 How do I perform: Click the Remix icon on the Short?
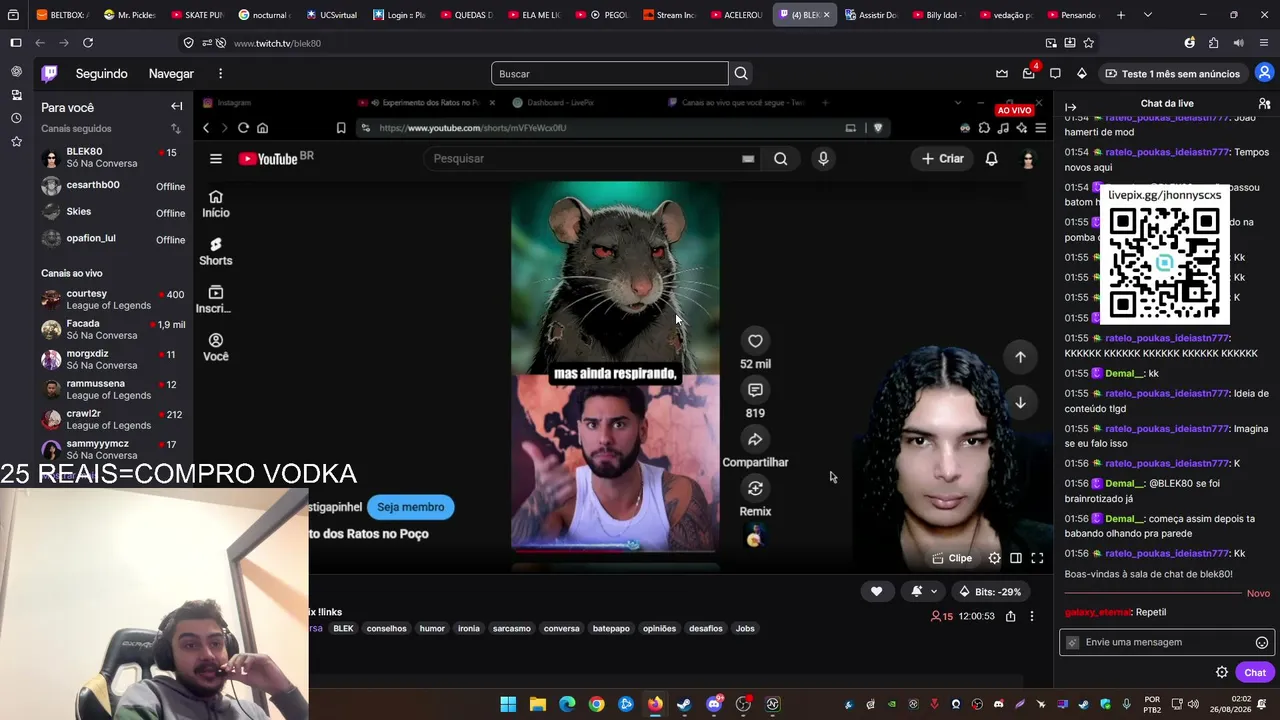pyautogui.click(x=755, y=488)
